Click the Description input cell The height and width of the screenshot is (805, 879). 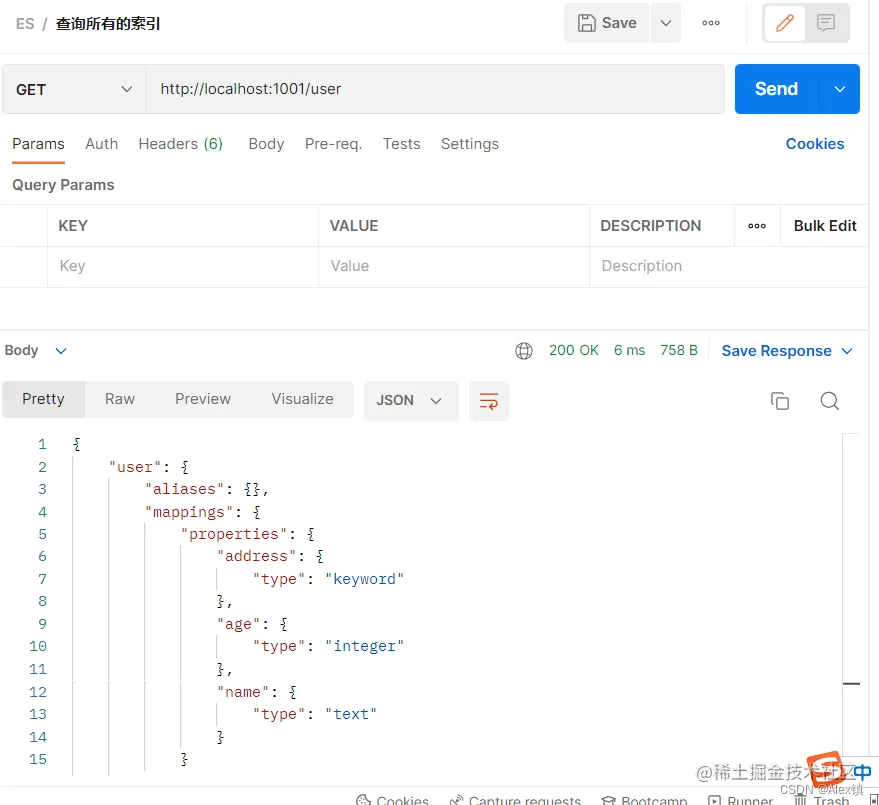pos(729,266)
